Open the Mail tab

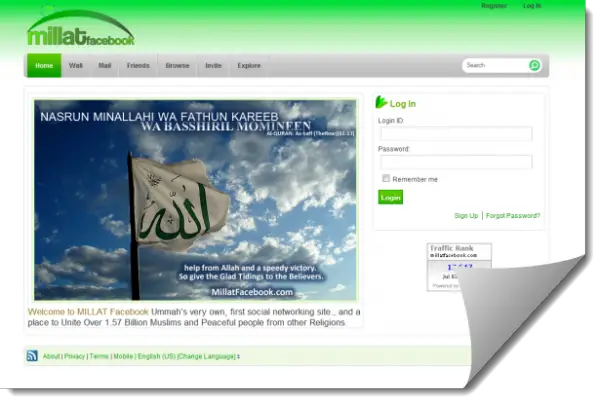104,65
